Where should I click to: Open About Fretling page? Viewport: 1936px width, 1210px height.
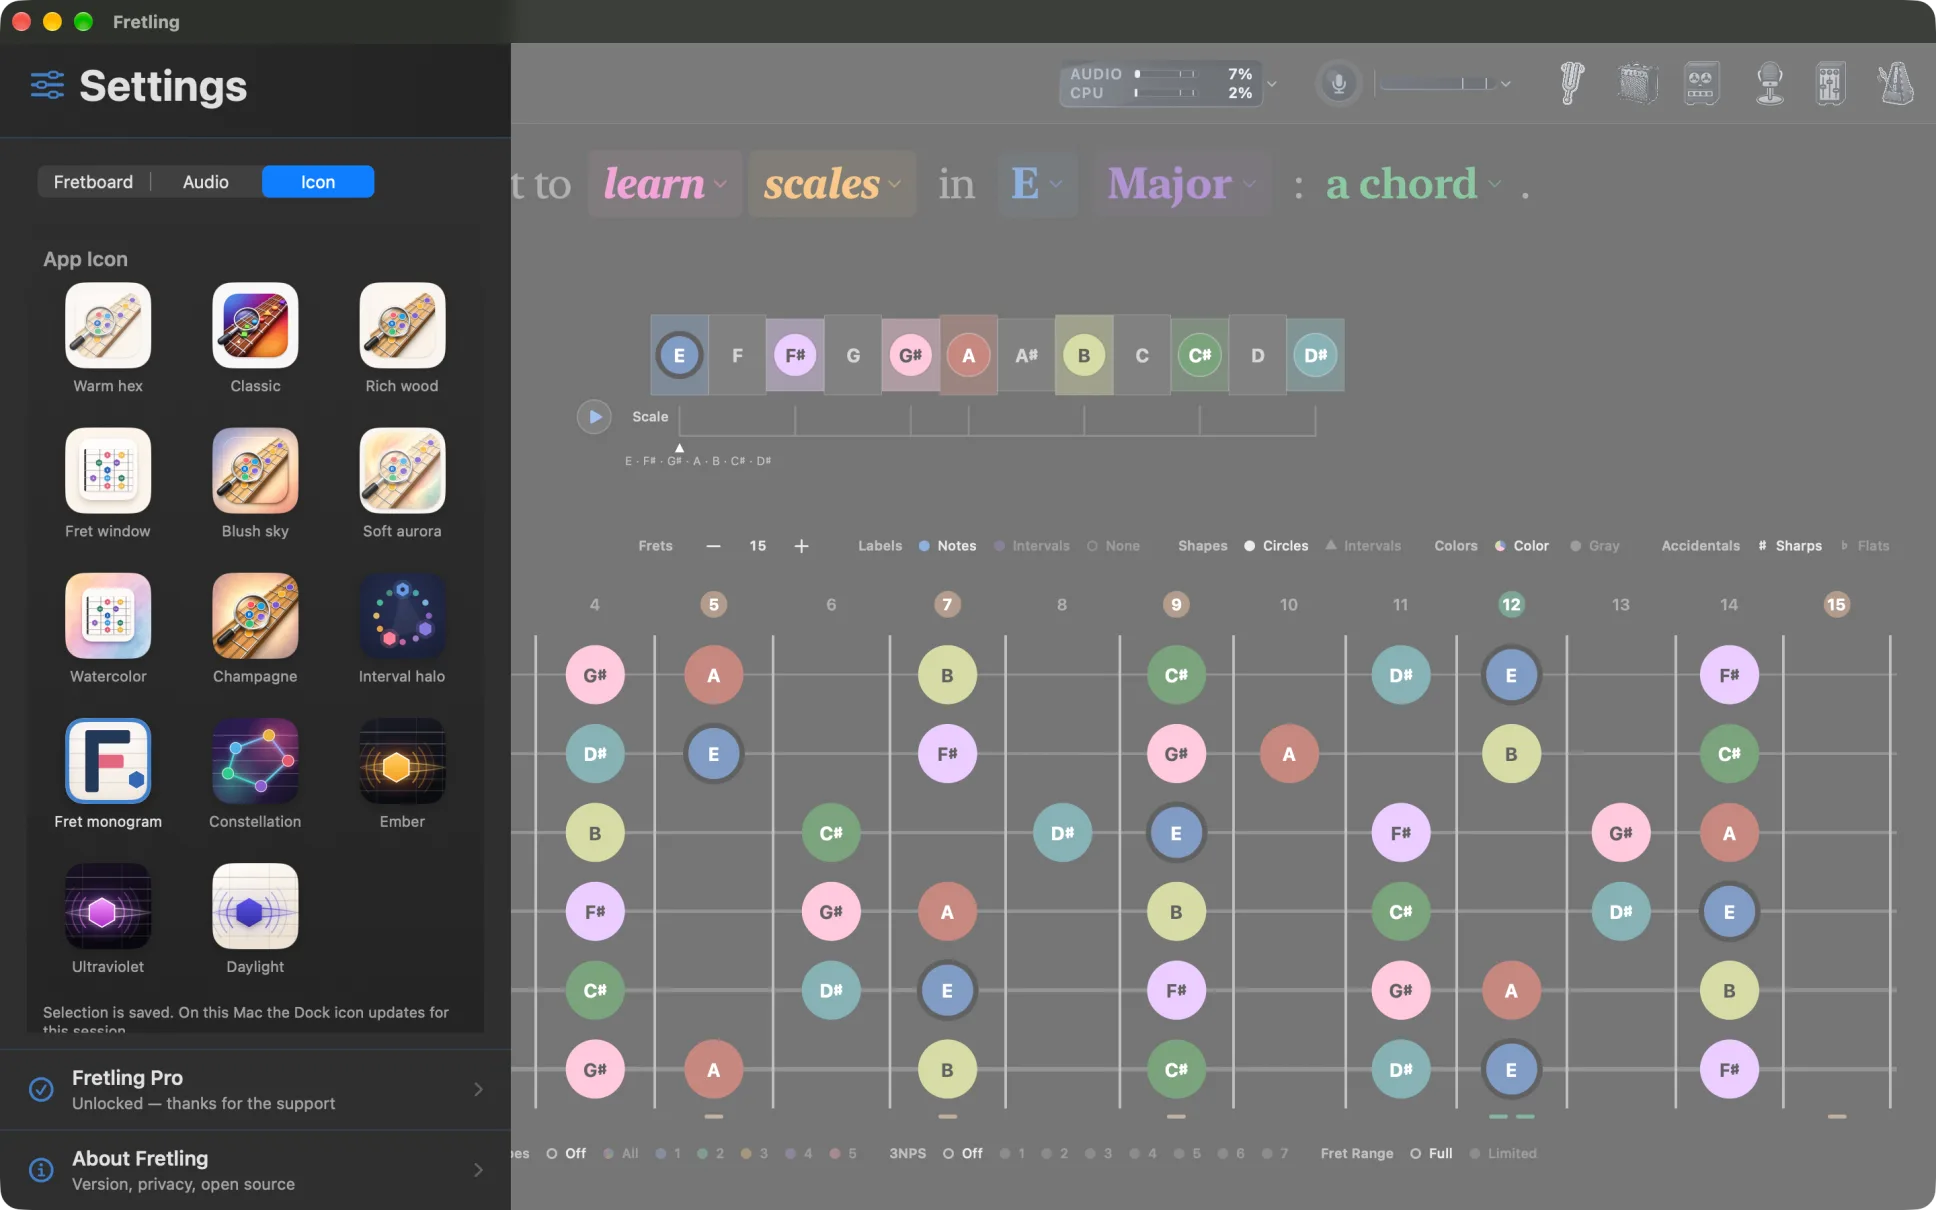[255, 1170]
